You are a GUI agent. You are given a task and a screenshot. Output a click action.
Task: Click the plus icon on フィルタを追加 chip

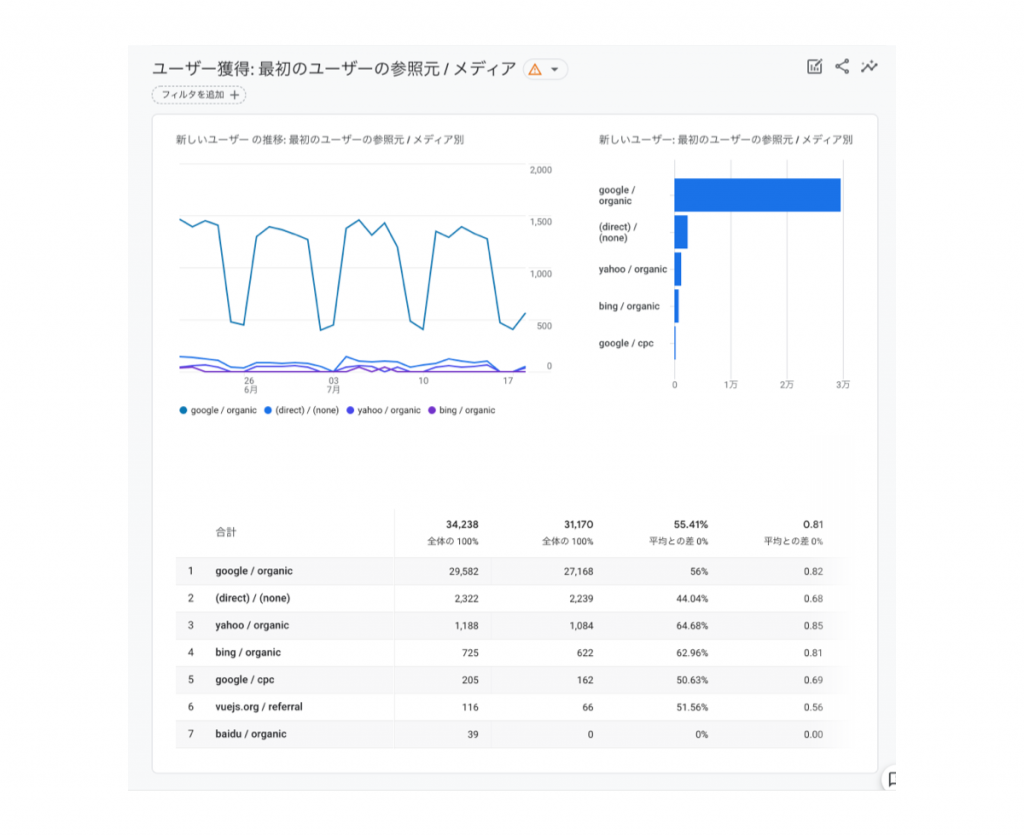[232, 95]
